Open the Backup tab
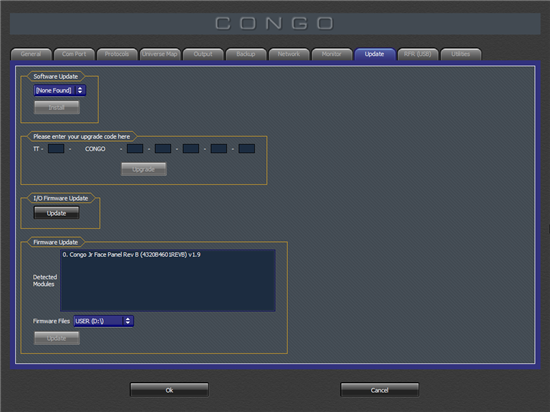The height and width of the screenshot is (412, 550). tap(246, 54)
